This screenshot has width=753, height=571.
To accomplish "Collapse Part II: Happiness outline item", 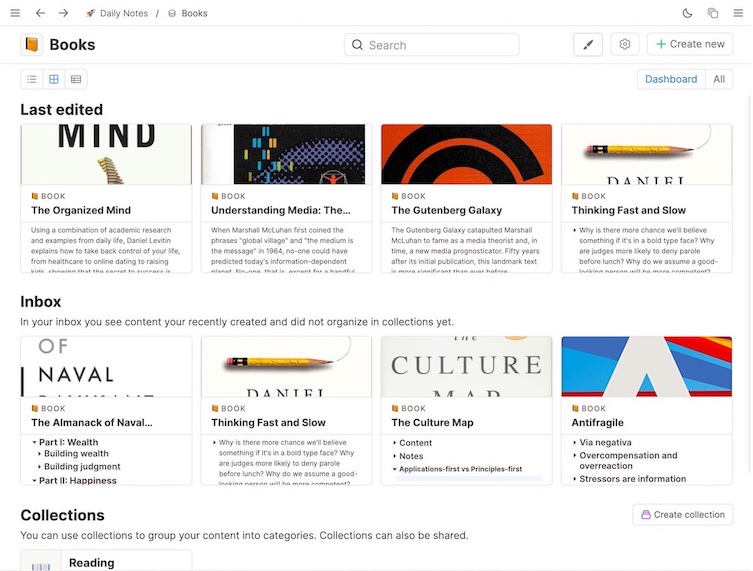I will pos(35,481).
